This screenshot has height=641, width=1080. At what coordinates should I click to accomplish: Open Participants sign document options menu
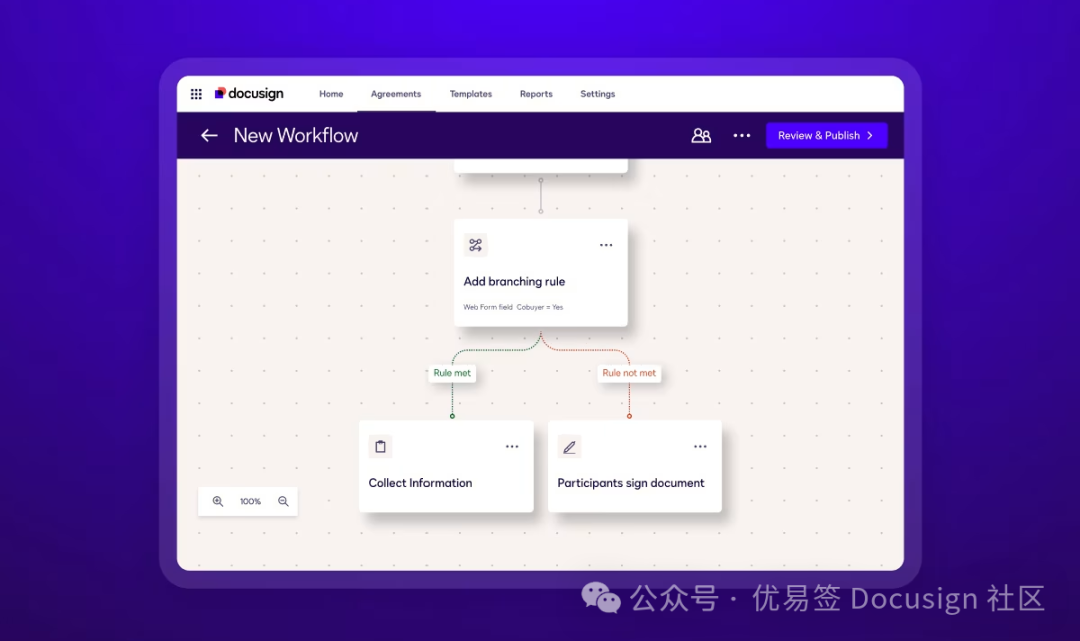[x=700, y=447]
